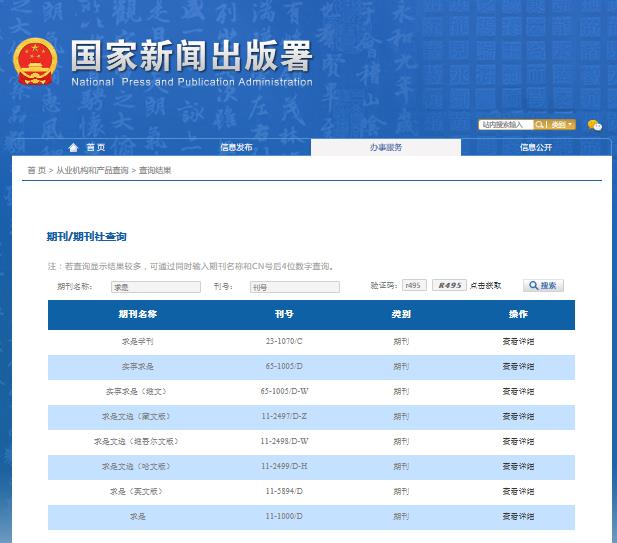Open 查看详细 for 实事求是 65-1005/D
Screen dimensions: 617x543
click(x=518, y=367)
